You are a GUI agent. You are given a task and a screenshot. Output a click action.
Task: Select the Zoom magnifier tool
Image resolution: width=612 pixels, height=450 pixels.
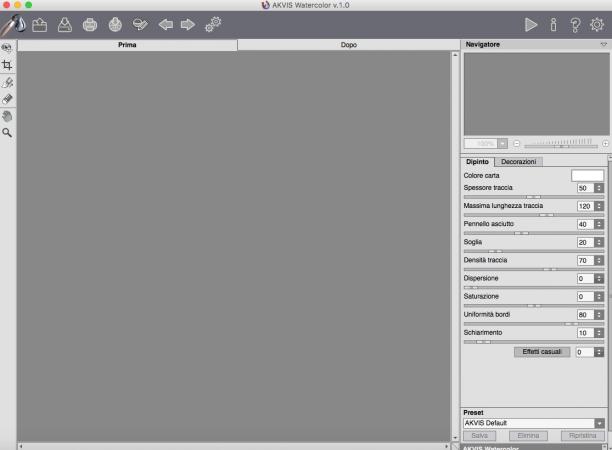point(7,133)
